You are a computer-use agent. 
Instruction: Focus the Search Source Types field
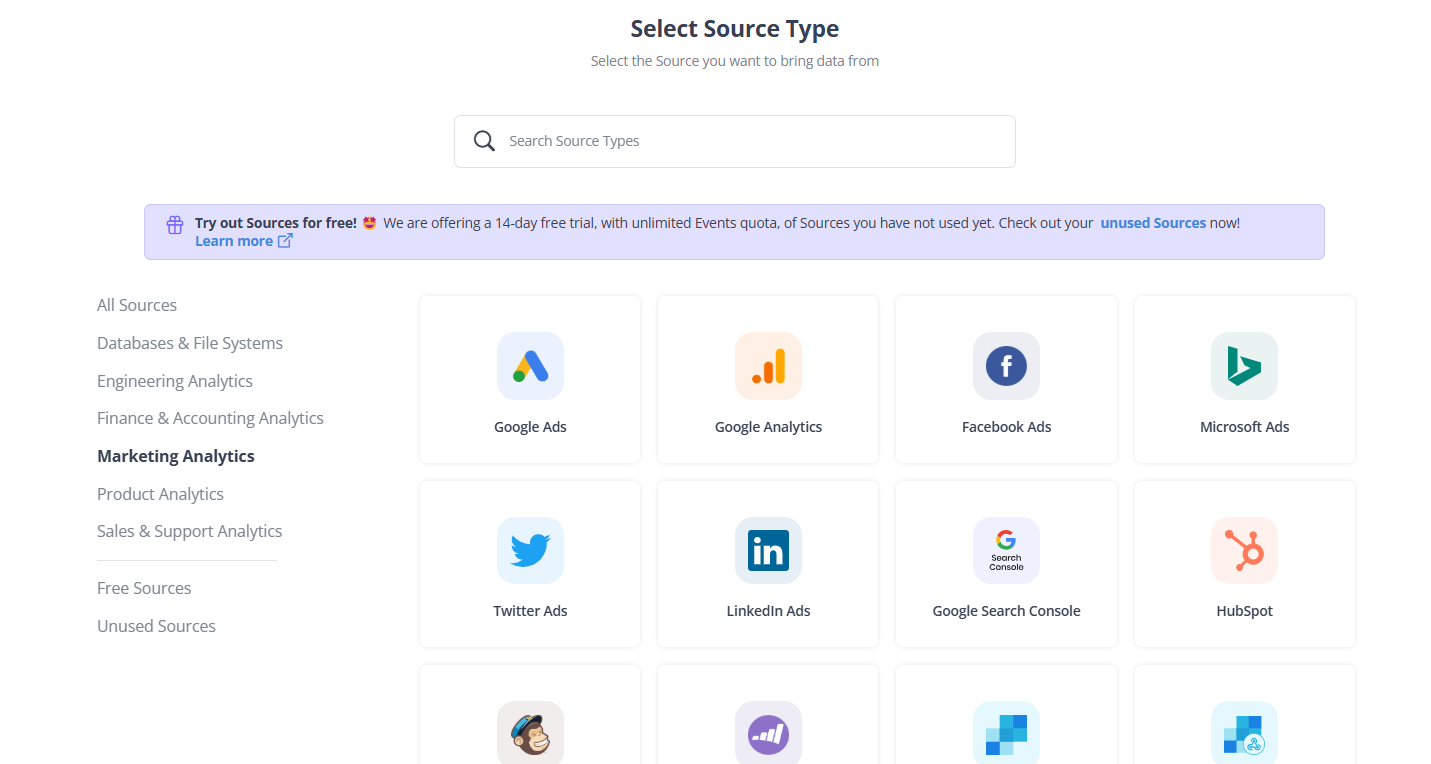coord(735,141)
